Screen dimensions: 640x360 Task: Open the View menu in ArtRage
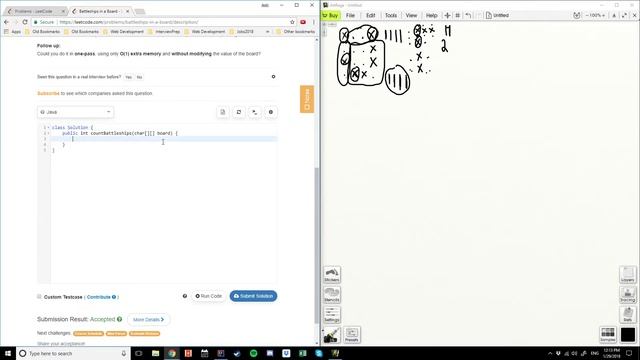coord(411,16)
